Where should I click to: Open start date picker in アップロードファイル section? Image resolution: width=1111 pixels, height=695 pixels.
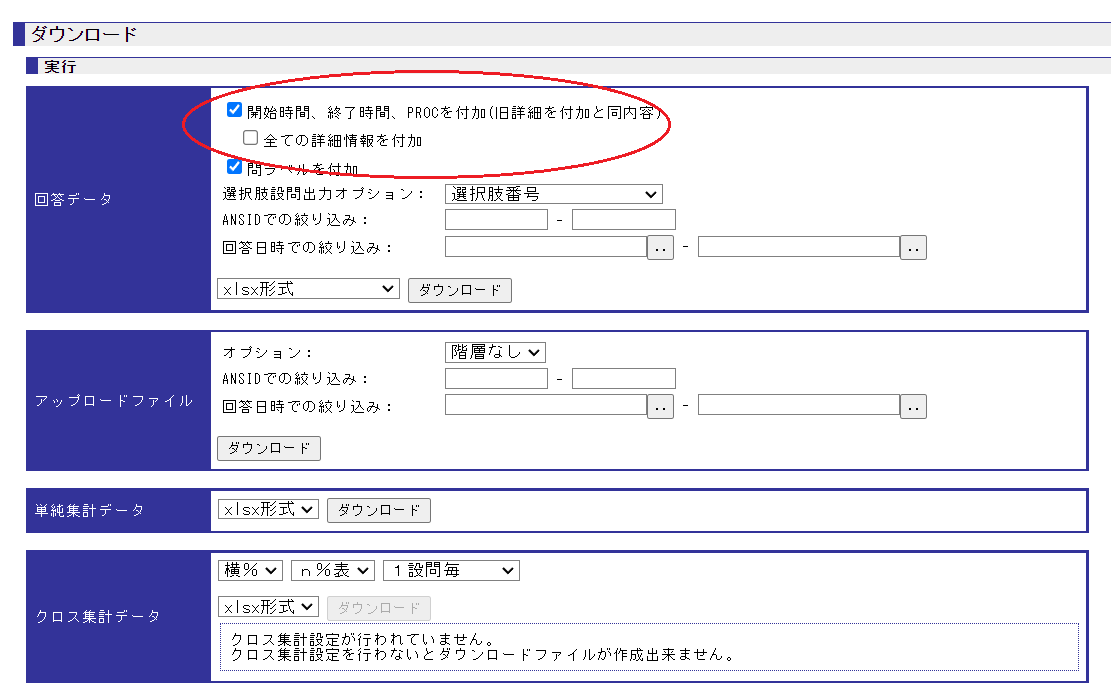coord(660,407)
